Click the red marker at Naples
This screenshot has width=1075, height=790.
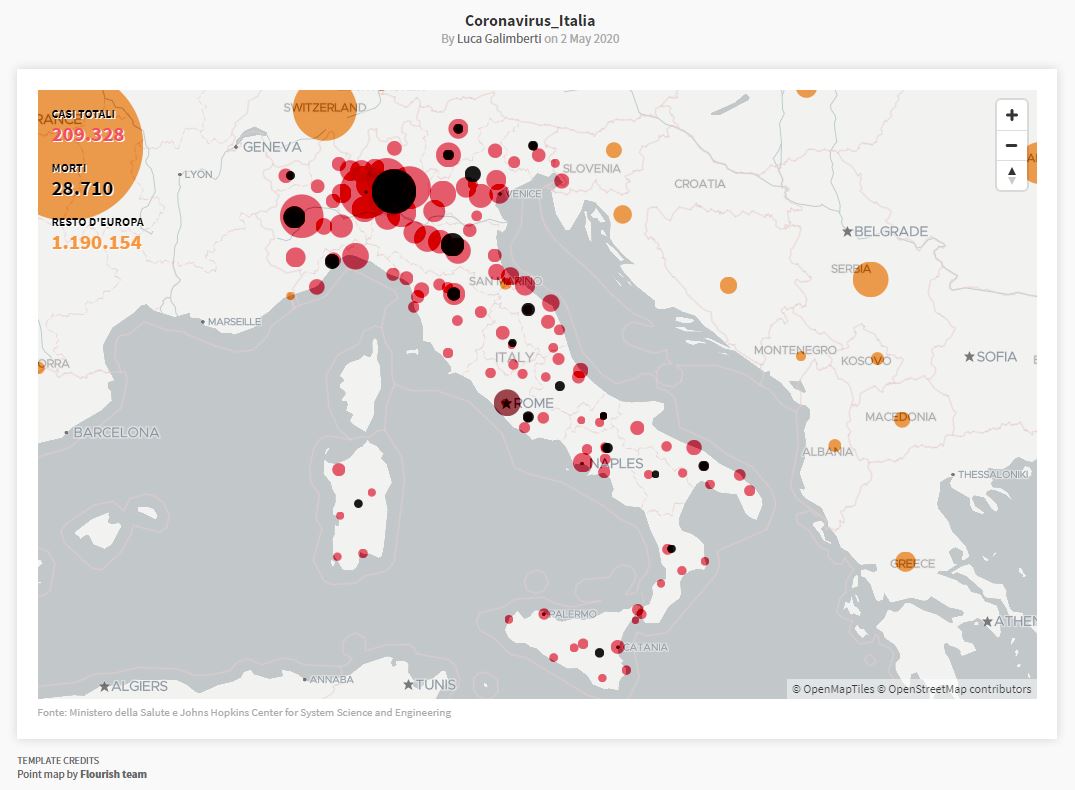click(583, 462)
